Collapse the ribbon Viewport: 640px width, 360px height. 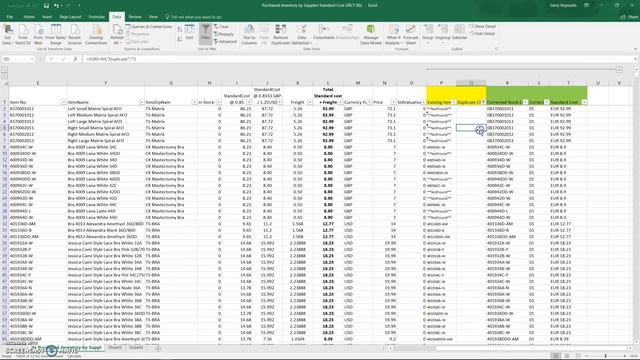click(635, 49)
